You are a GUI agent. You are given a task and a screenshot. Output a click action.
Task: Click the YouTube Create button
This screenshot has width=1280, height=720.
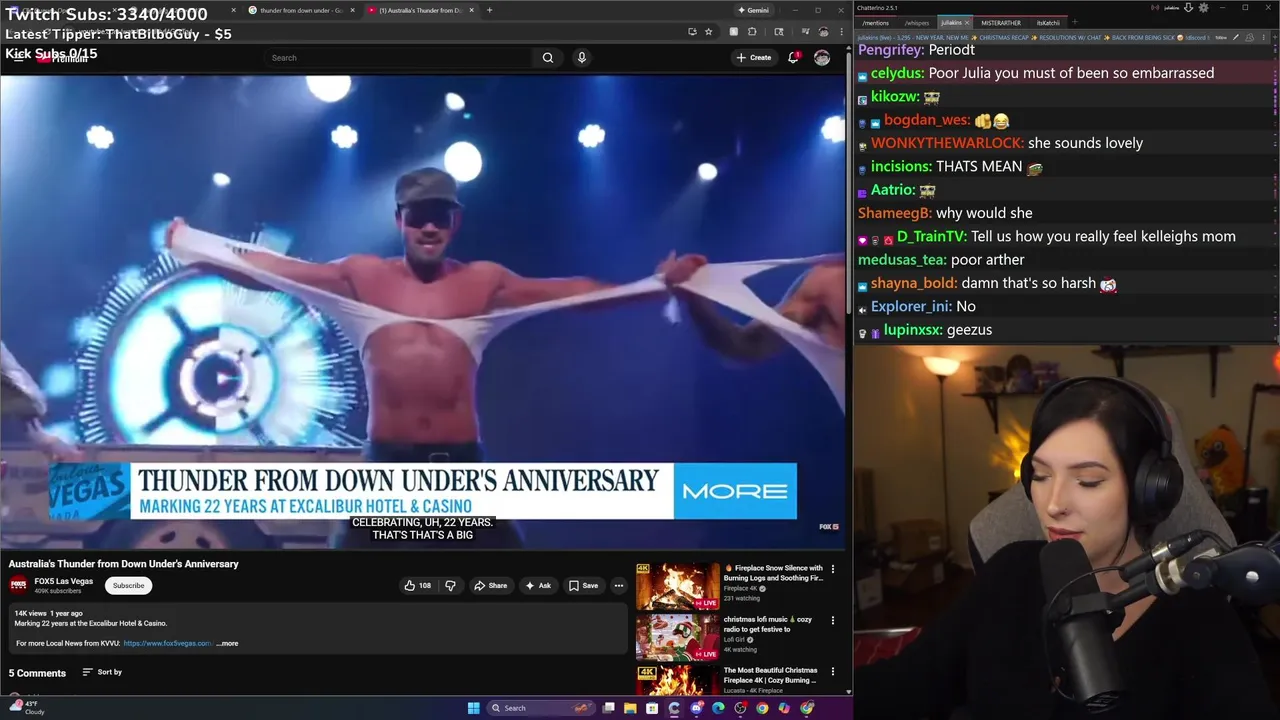(x=754, y=58)
